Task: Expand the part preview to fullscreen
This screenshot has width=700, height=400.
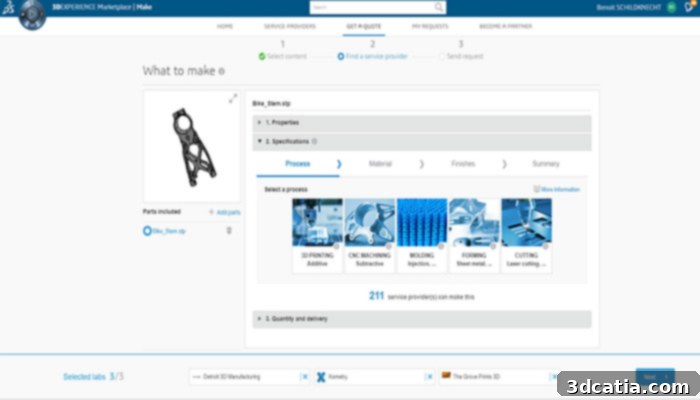Action: [233, 99]
